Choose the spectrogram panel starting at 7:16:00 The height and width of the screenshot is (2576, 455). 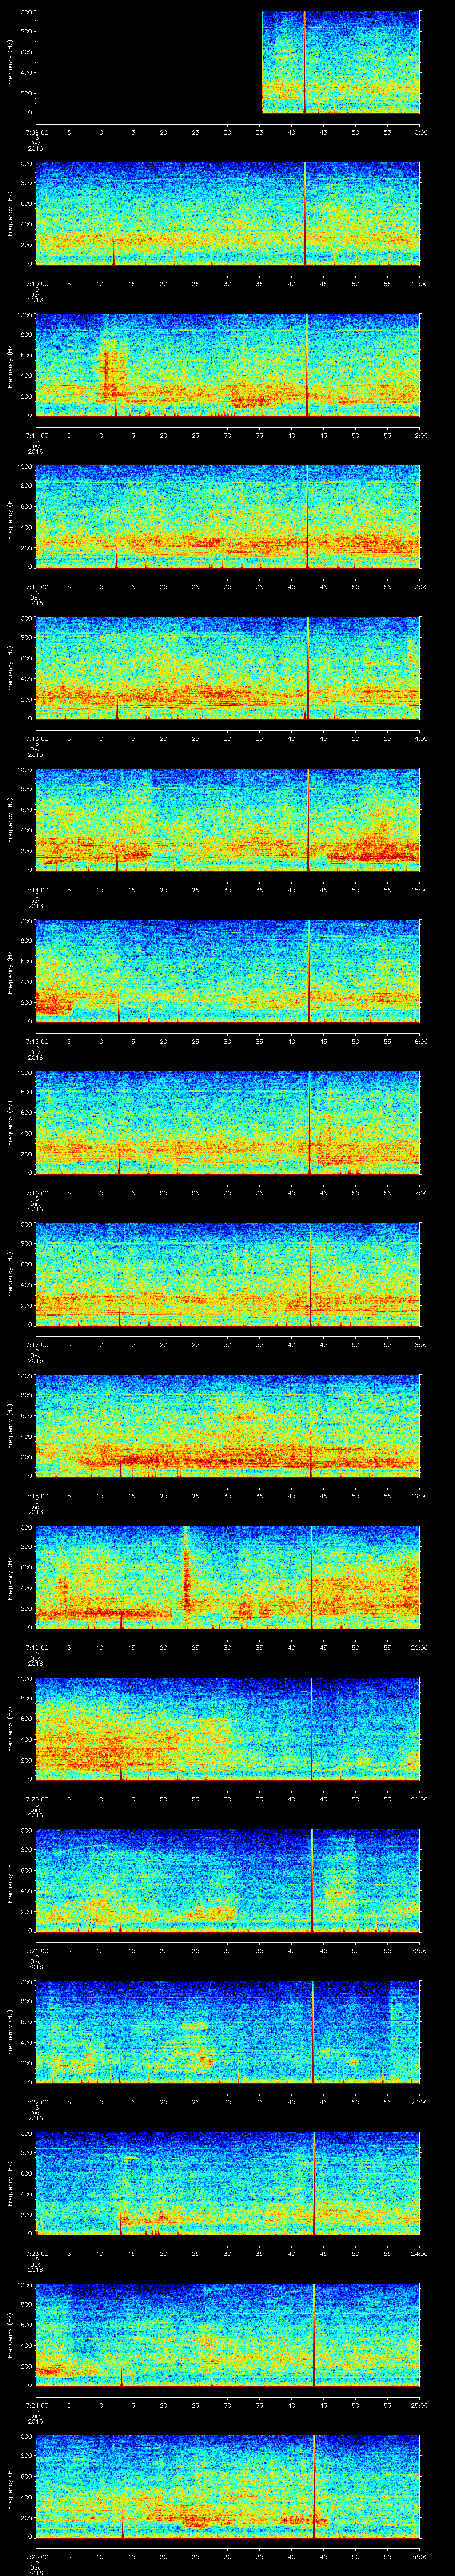pos(228,1122)
